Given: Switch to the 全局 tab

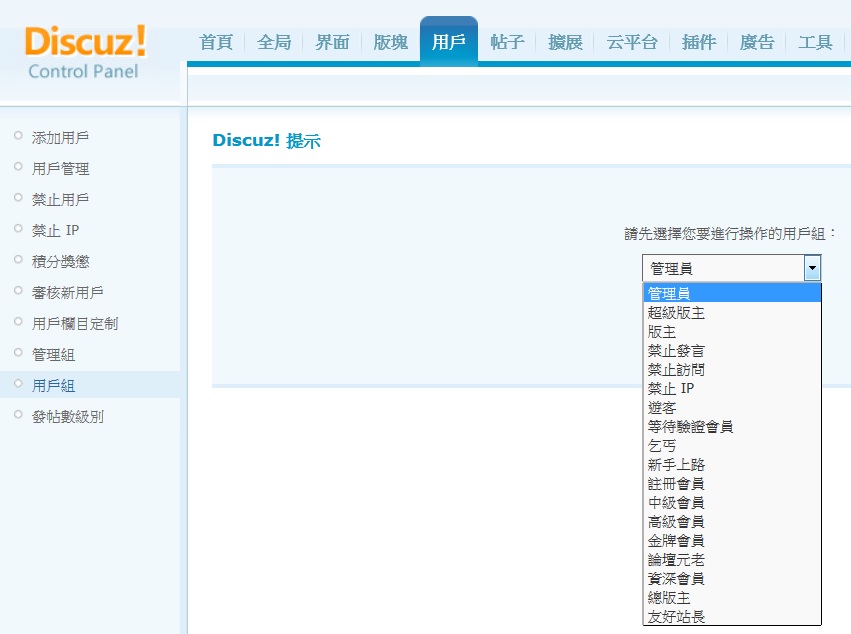Looking at the screenshot, I should pos(274,42).
